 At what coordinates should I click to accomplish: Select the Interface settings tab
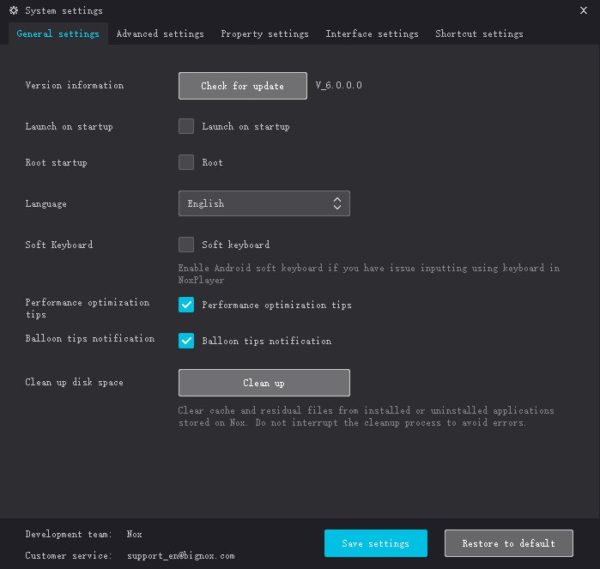click(372, 34)
